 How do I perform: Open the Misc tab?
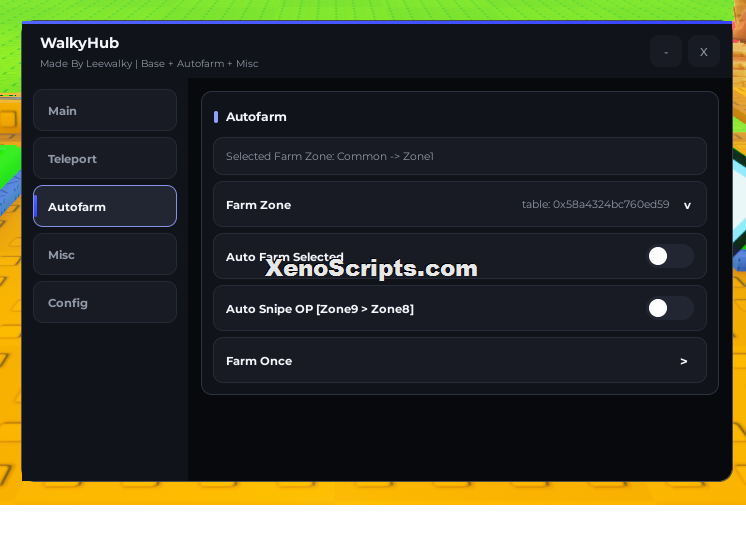tap(105, 254)
